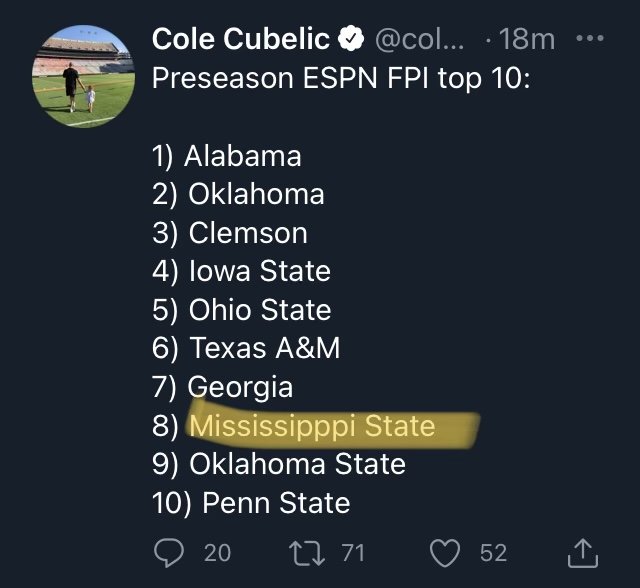Screen dimensions: 640x588
Task: Click the 1) Alabama line
Action: 227,156
